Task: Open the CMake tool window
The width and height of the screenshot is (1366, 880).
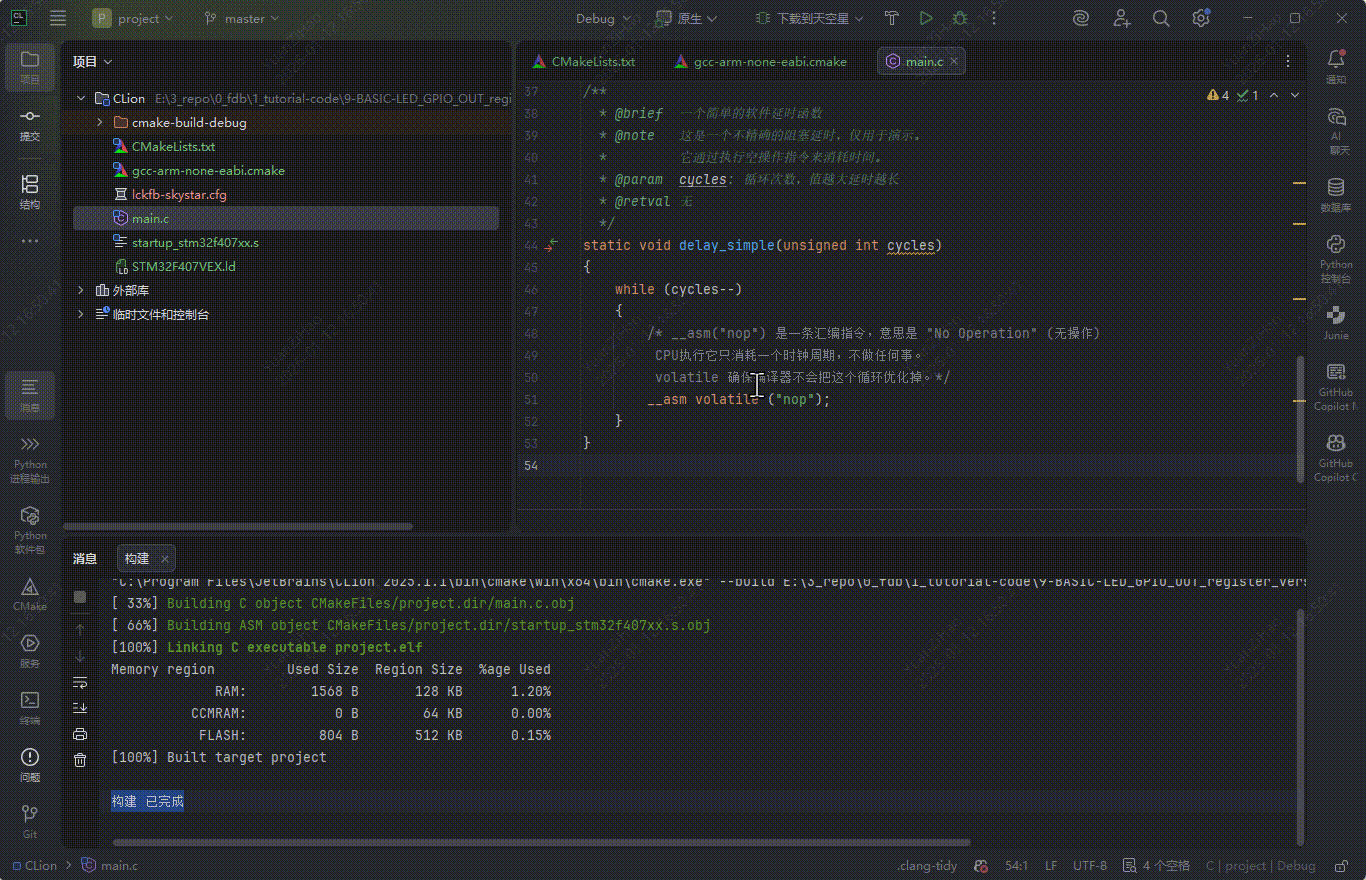Action: pos(30,593)
